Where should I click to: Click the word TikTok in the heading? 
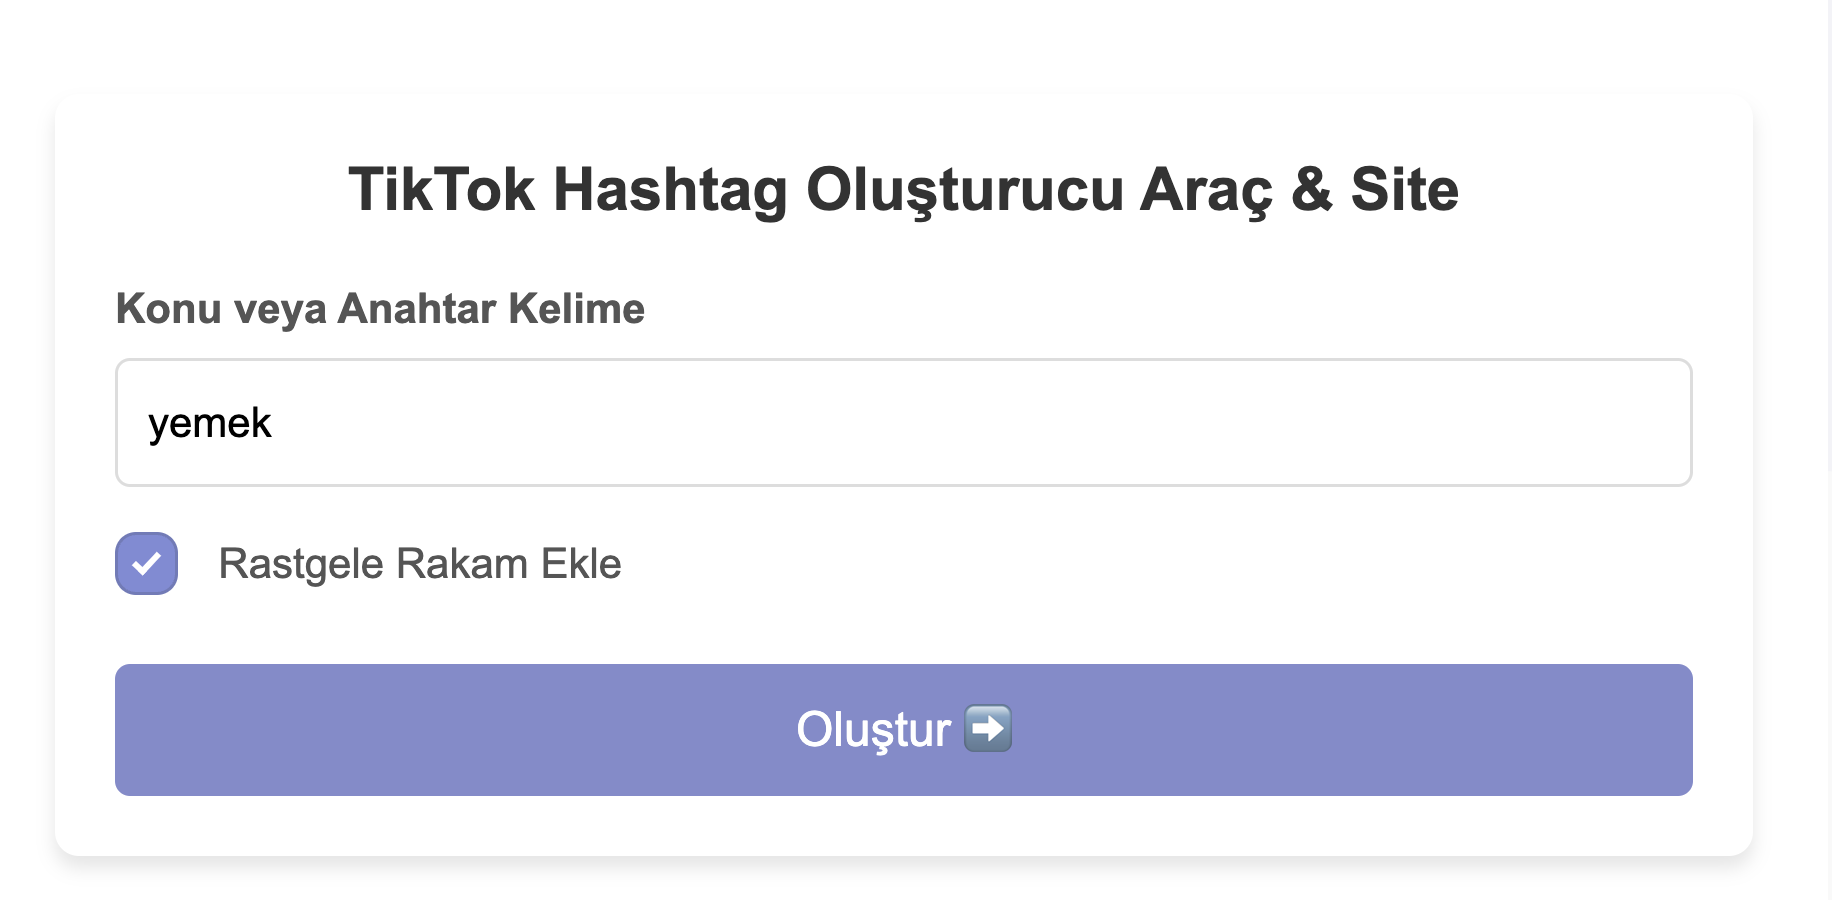[x=442, y=190]
